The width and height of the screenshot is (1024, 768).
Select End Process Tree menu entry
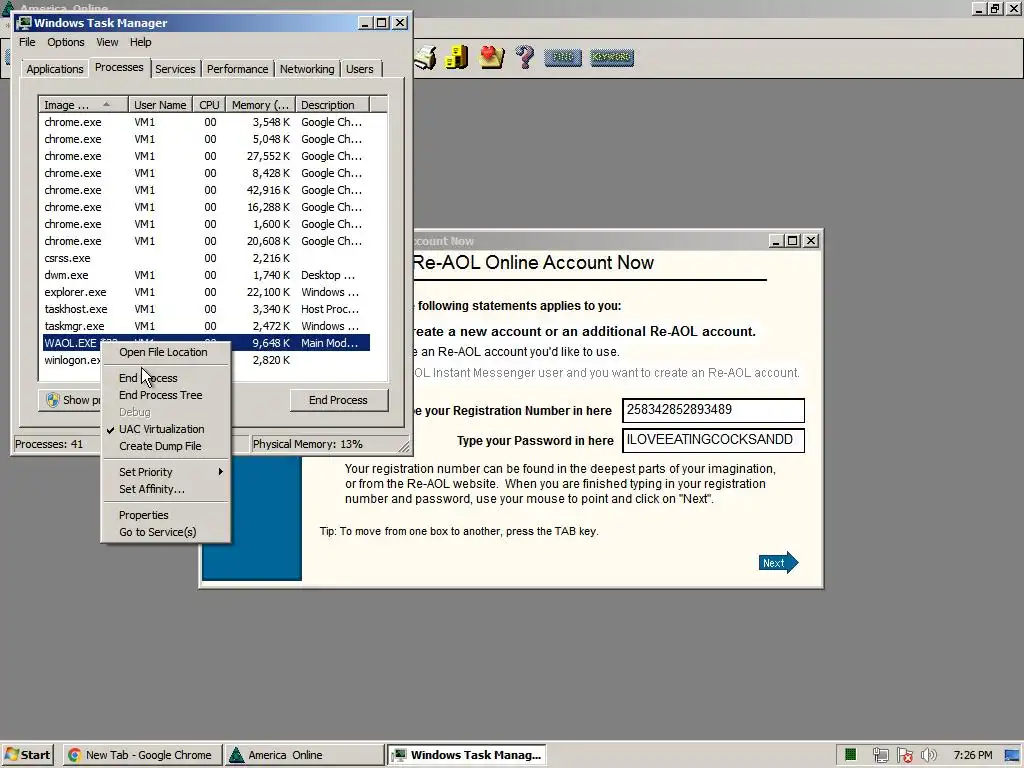pos(166,395)
